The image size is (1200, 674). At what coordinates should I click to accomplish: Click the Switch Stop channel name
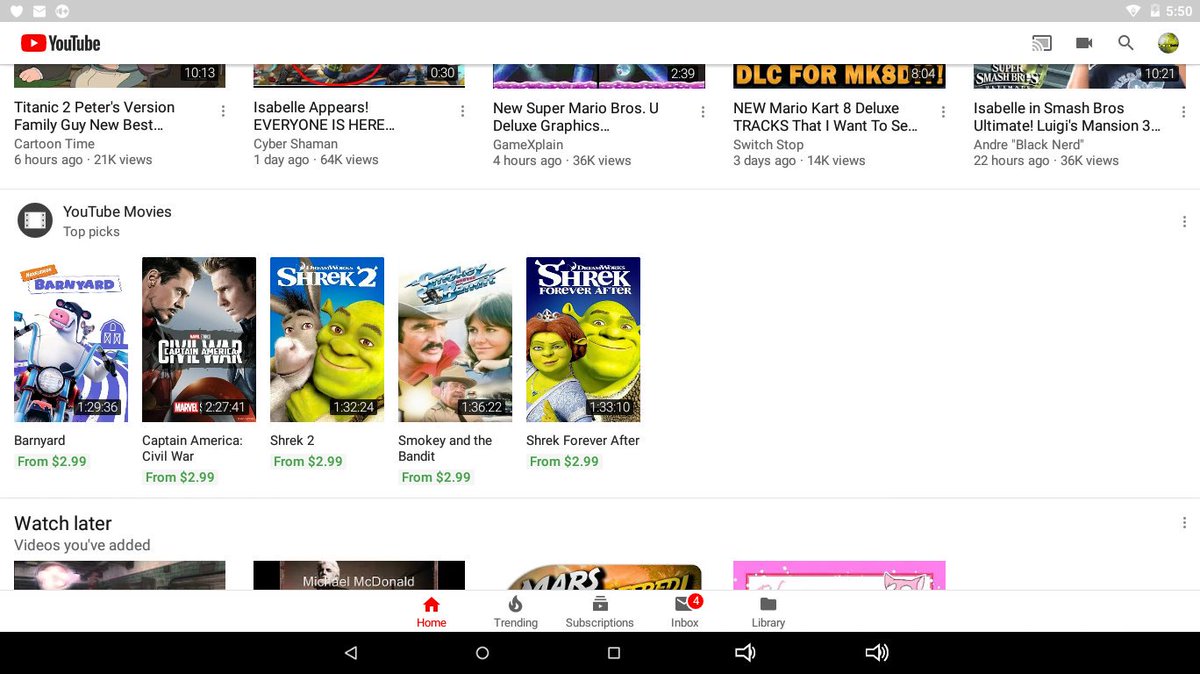pos(768,144)
